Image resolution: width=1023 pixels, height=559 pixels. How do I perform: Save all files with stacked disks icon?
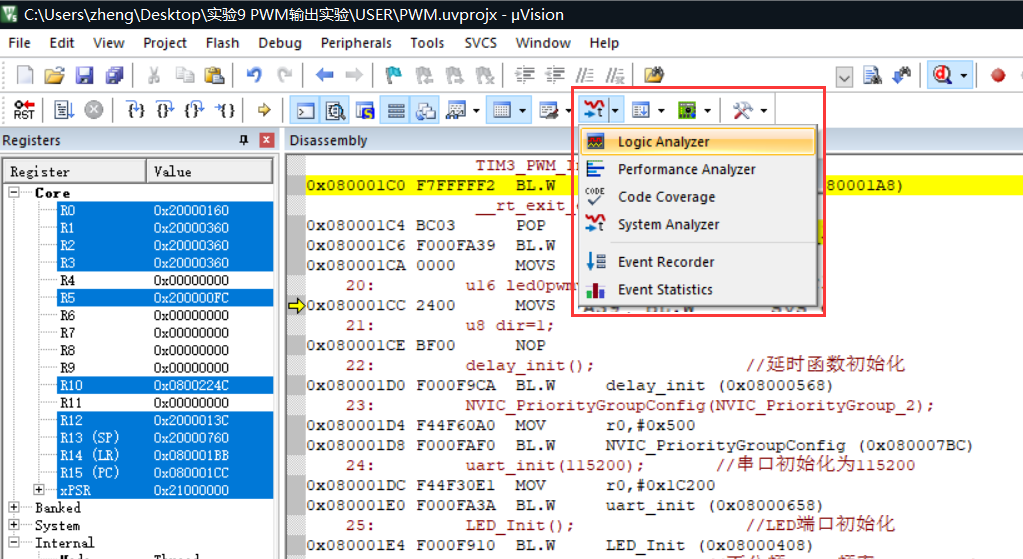pos(114,76)
